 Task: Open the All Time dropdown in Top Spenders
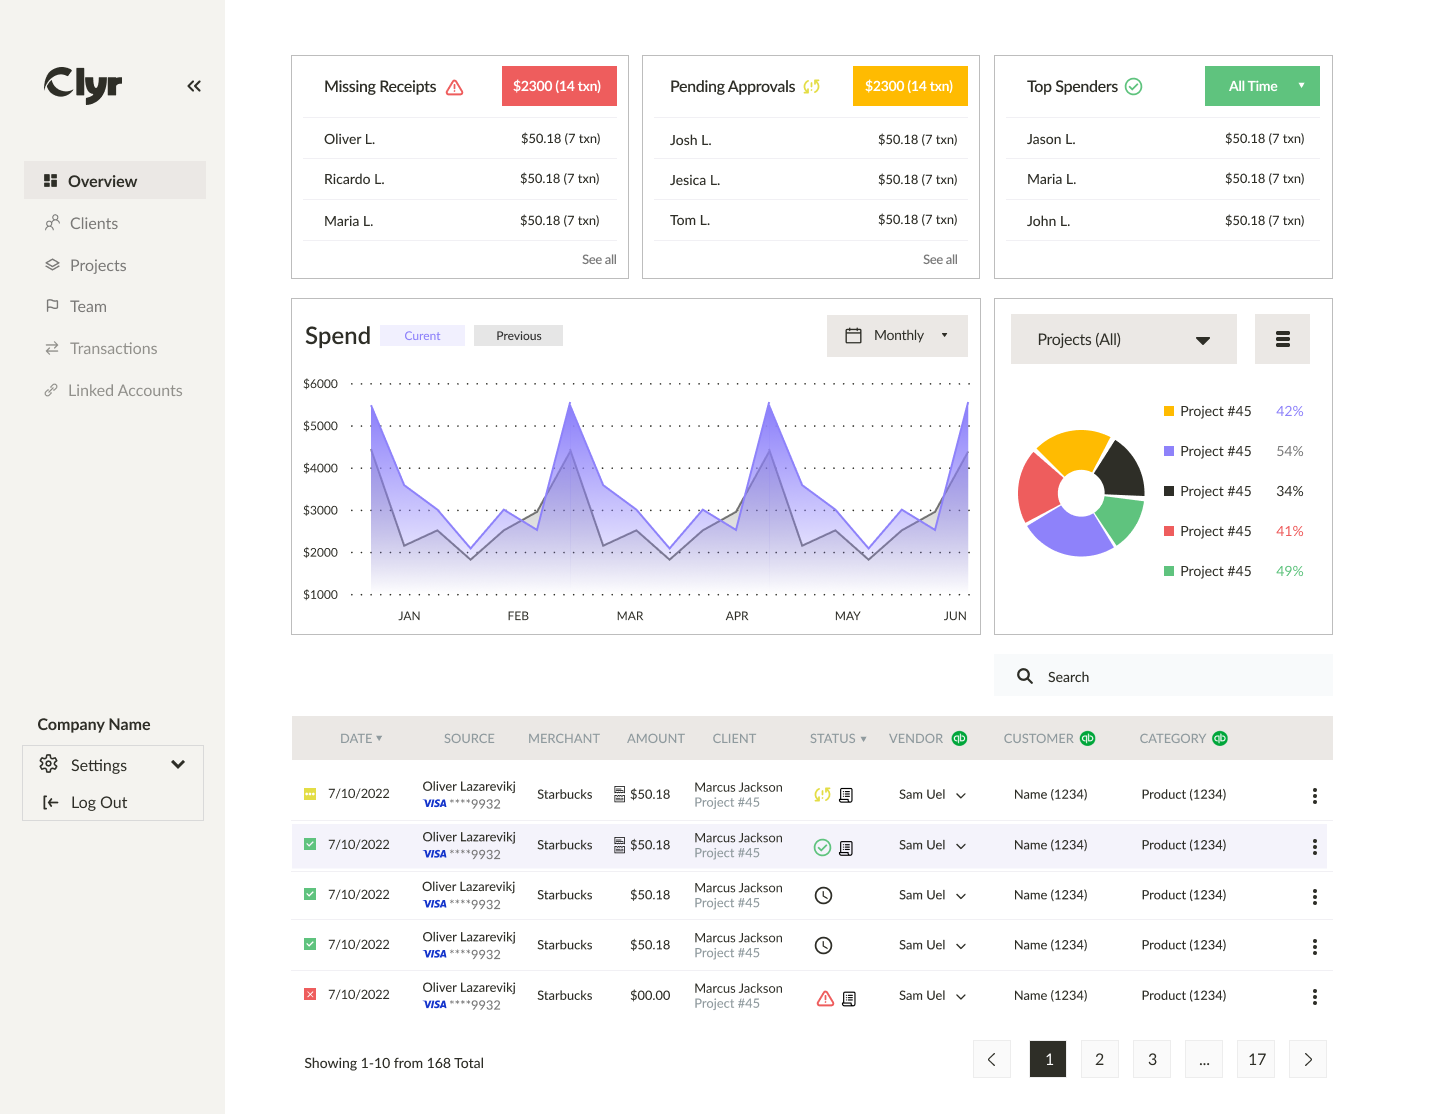click(x=1261, y=86)
